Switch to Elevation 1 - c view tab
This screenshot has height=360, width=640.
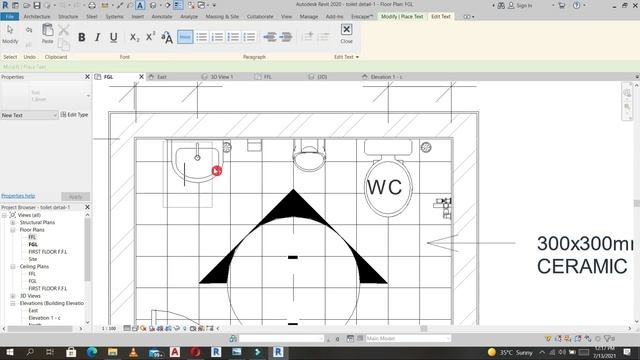[386, 77]
